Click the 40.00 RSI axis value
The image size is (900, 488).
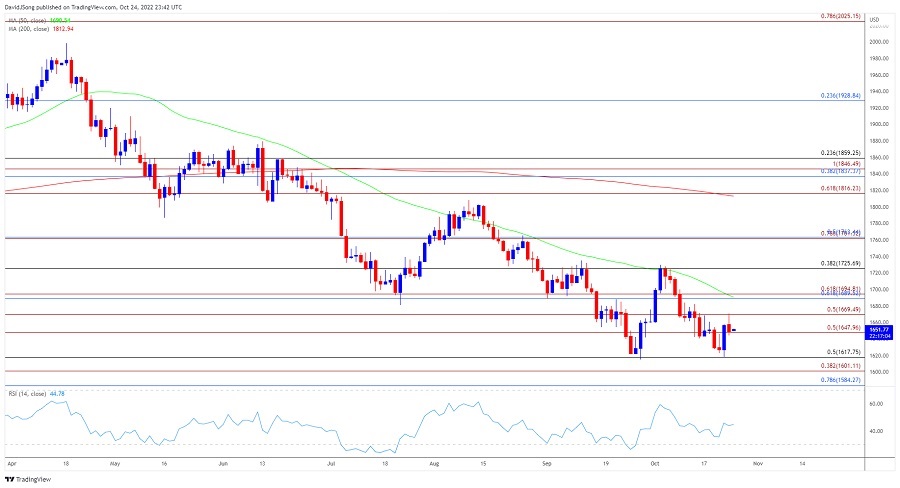tap(876, 431)
